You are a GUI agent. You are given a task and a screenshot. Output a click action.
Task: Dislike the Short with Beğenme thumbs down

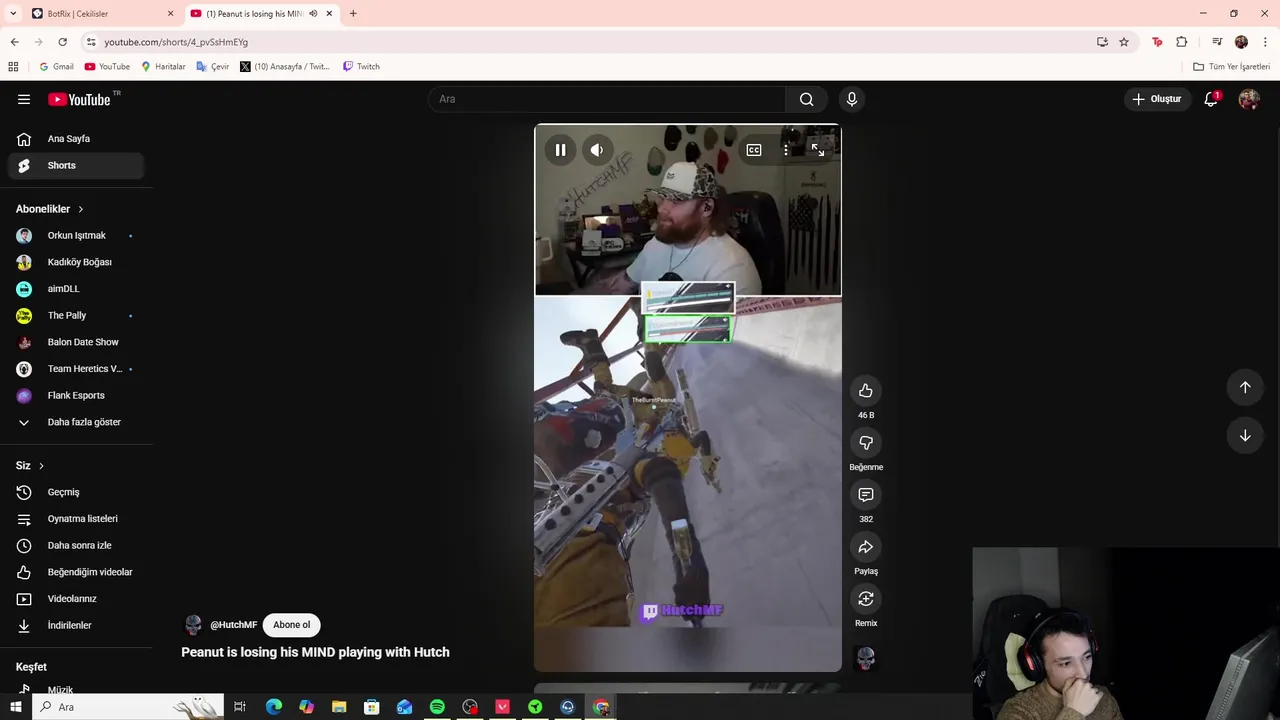[x=866, y=443]
